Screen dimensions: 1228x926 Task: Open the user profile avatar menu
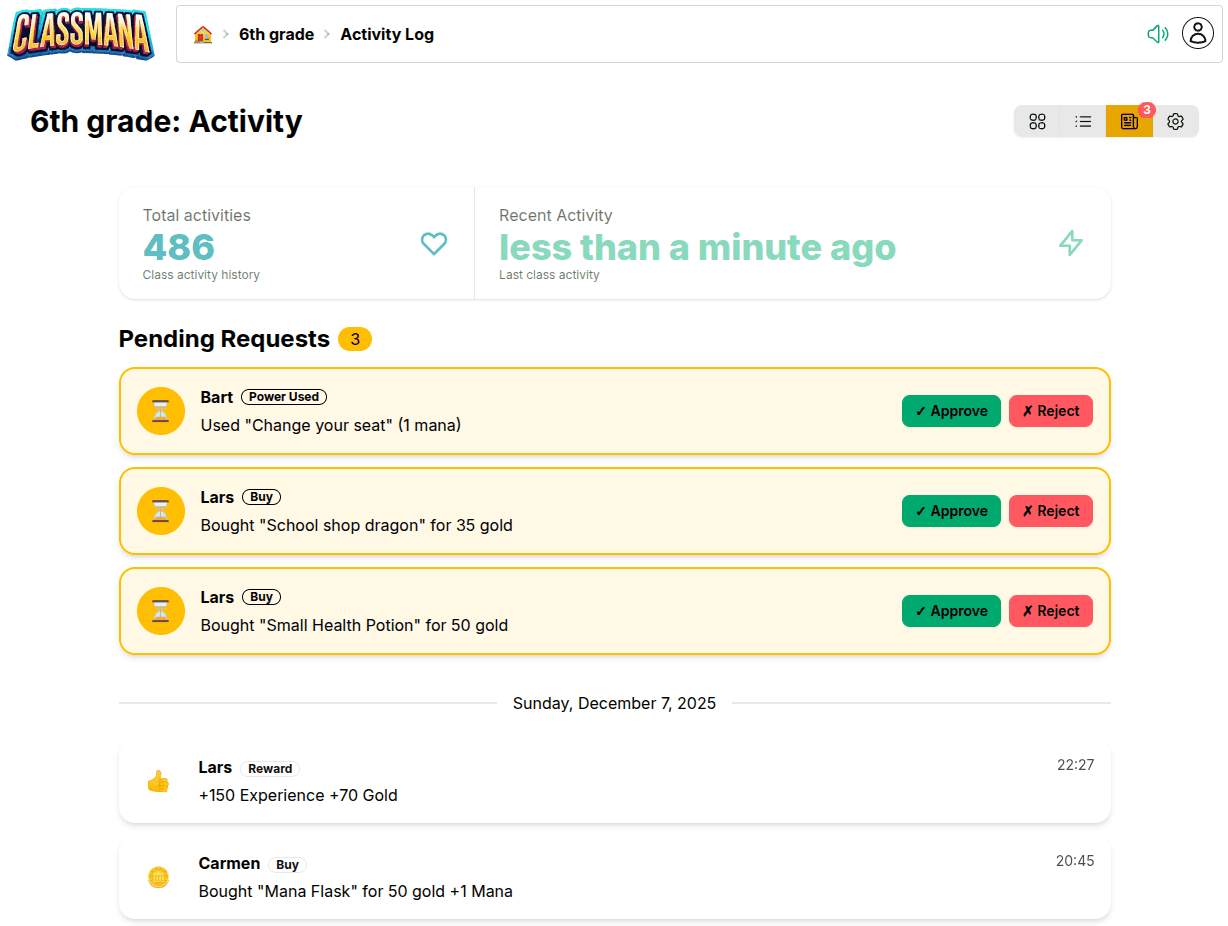pos(1197,33)
